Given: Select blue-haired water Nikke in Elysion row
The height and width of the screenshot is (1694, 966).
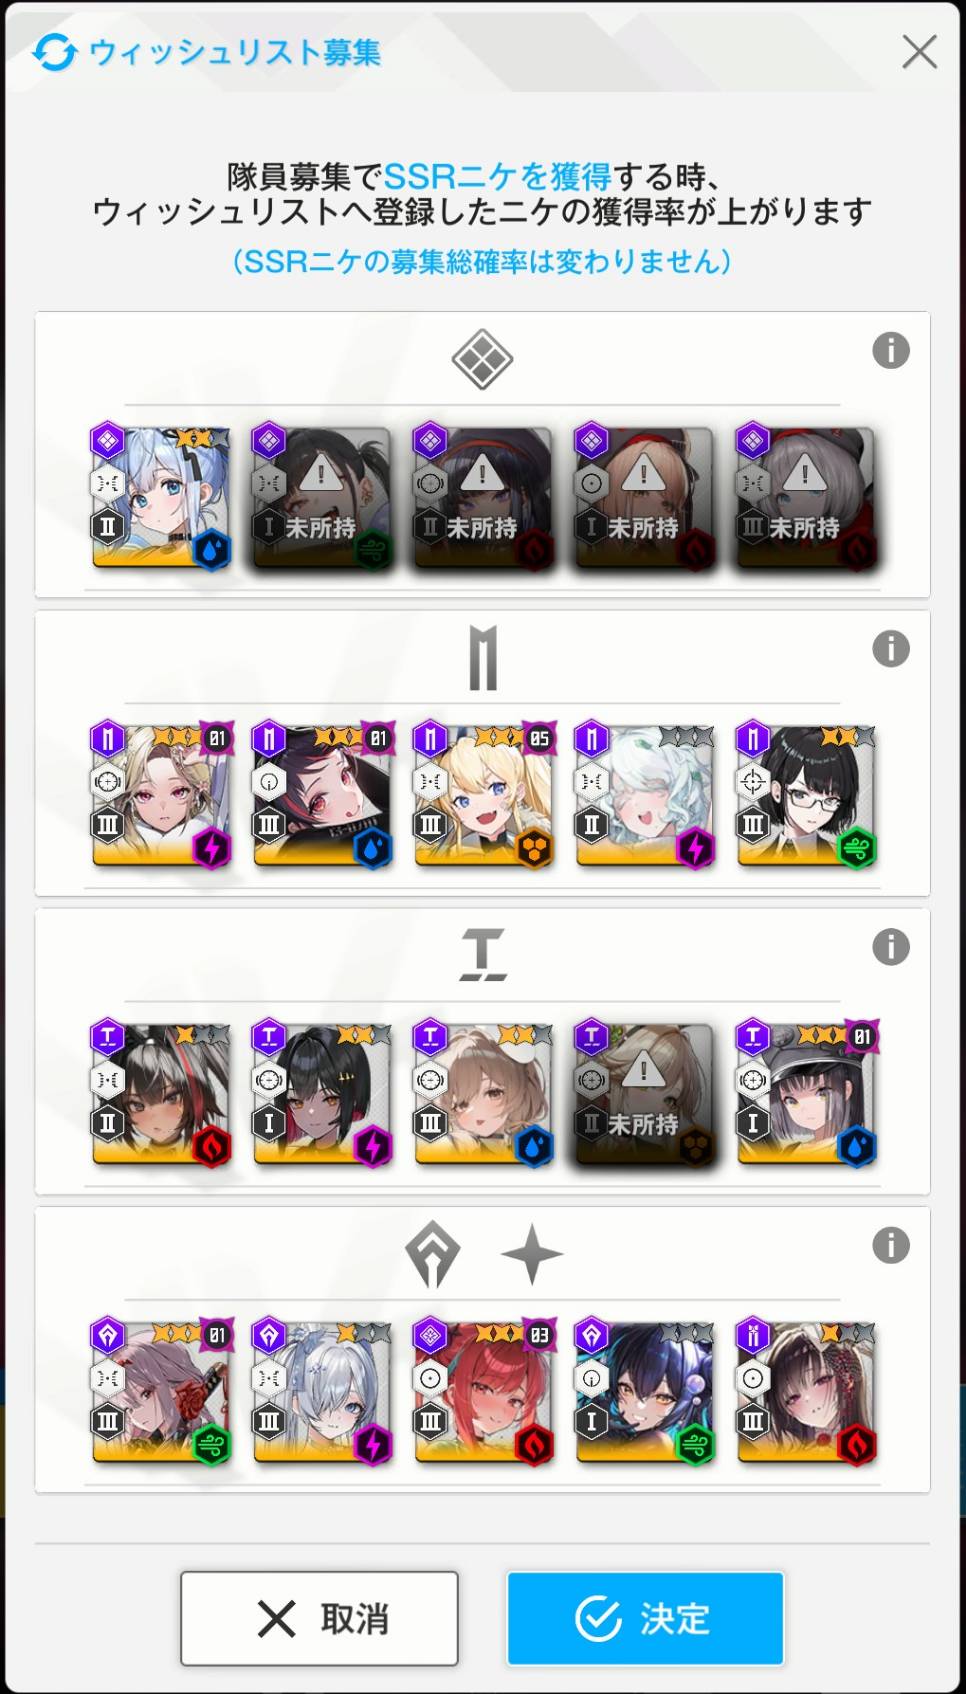Looking at the screenshot, I should click(x=161, y=498).
